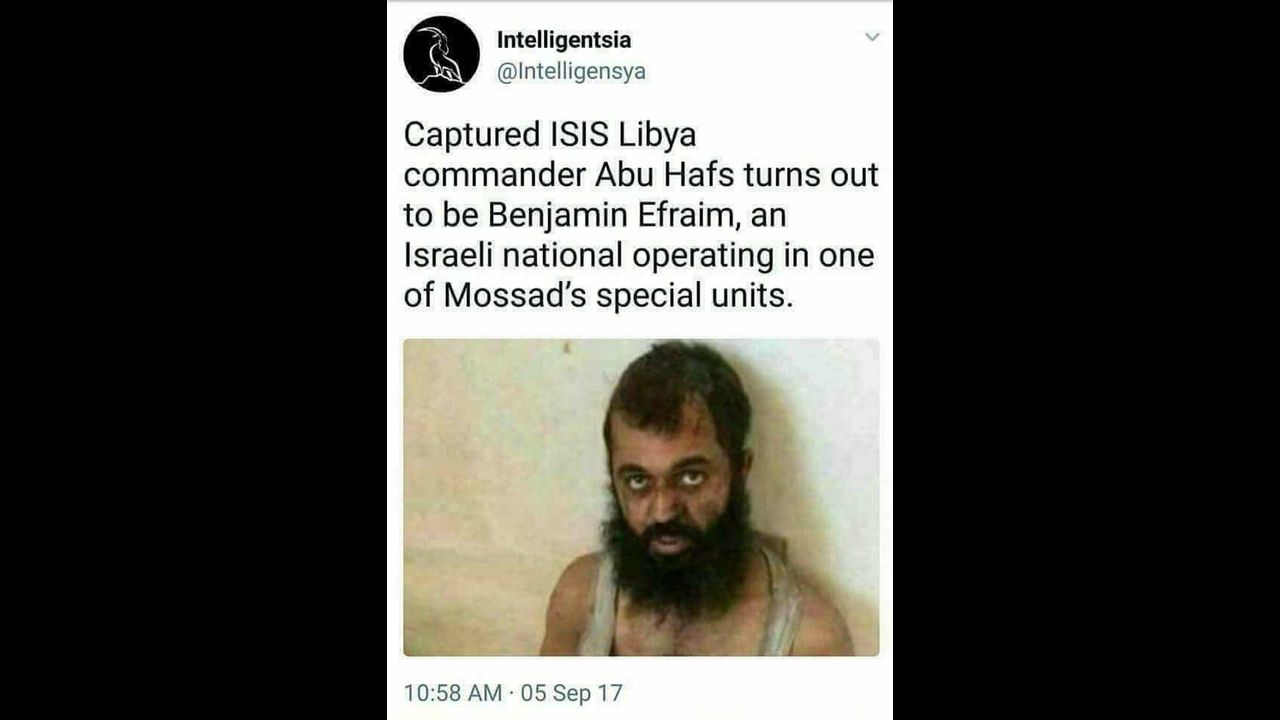The image size is (1280, 720).
Task: Click the 10:58 AM timestamp
Action: pyautogui.click(x=452, y=693)
